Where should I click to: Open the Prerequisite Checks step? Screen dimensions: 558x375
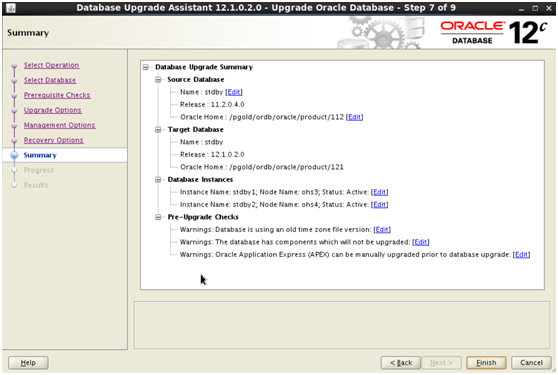(x=57, y=95)
